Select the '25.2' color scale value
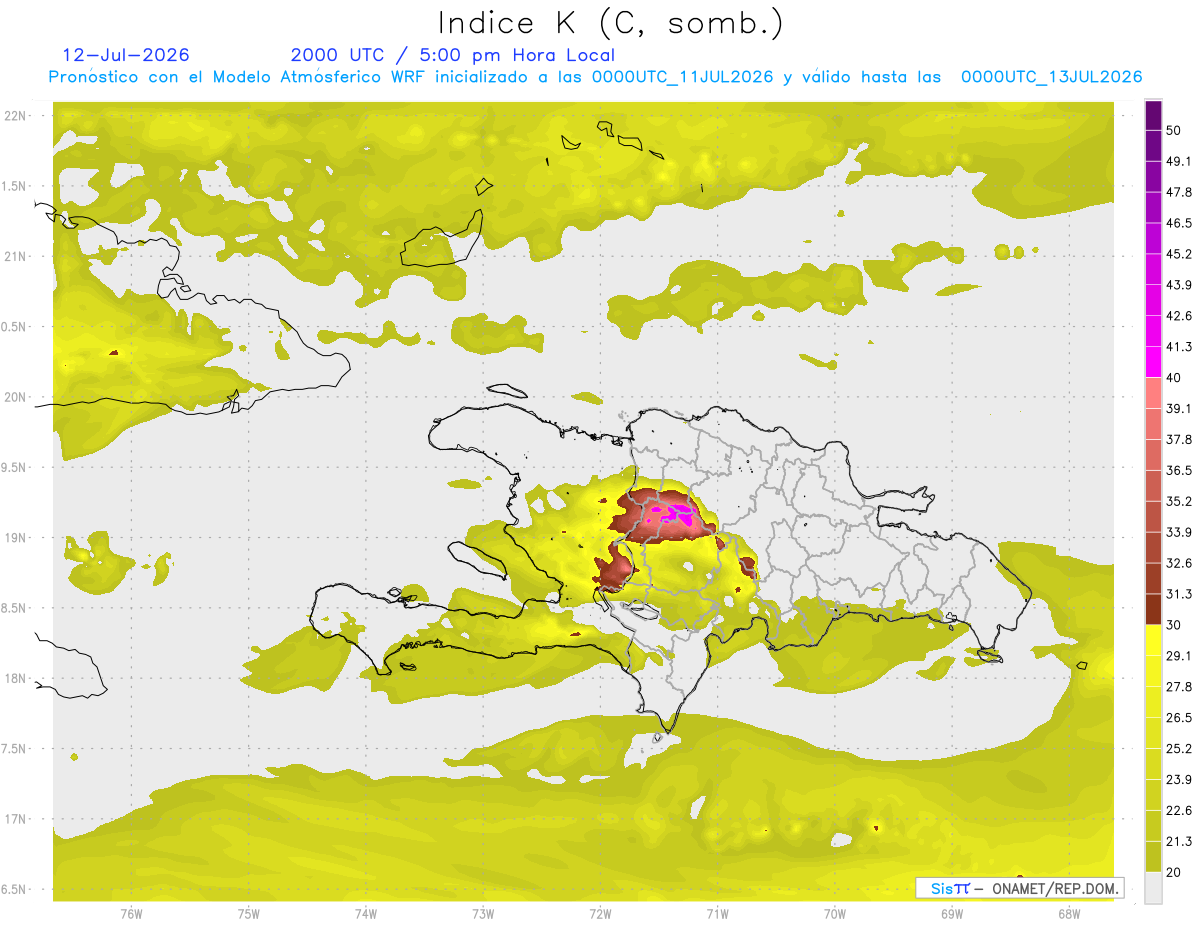 pos(1179,748)
